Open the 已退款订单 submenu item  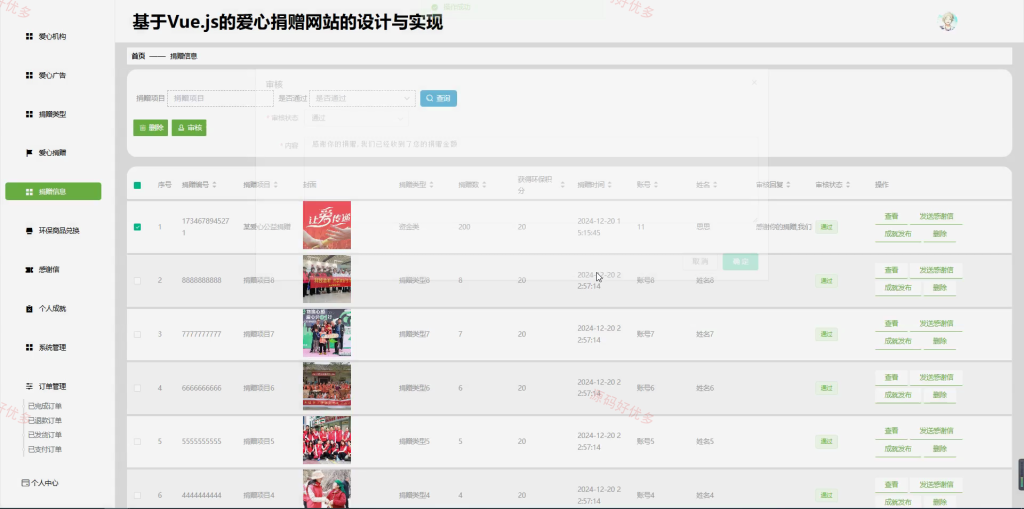coord(45,421)
